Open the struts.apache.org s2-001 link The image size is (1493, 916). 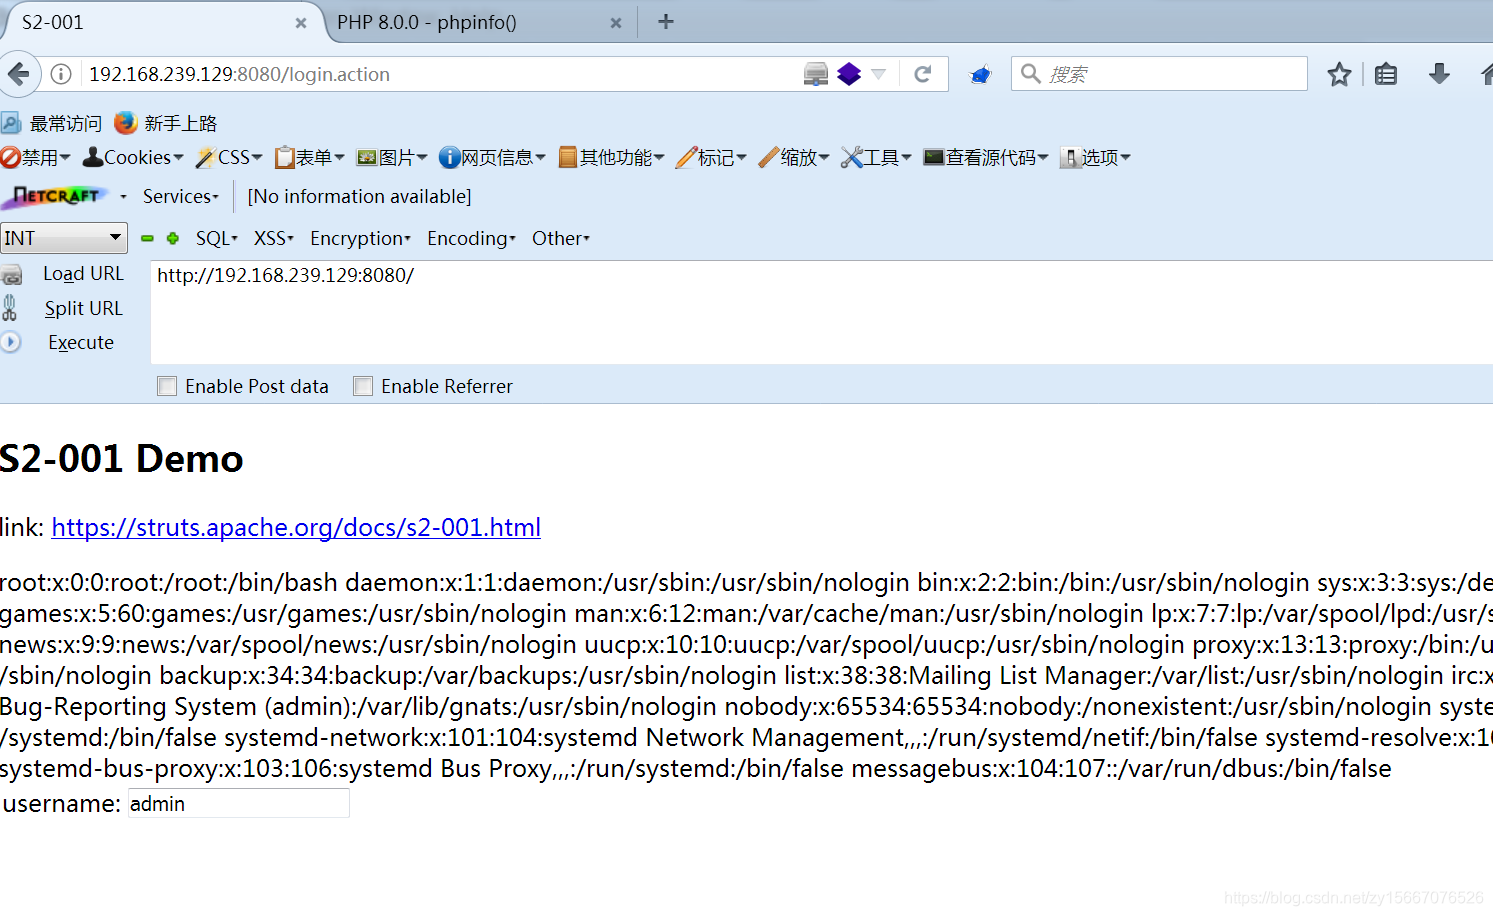tap(296, 527)
